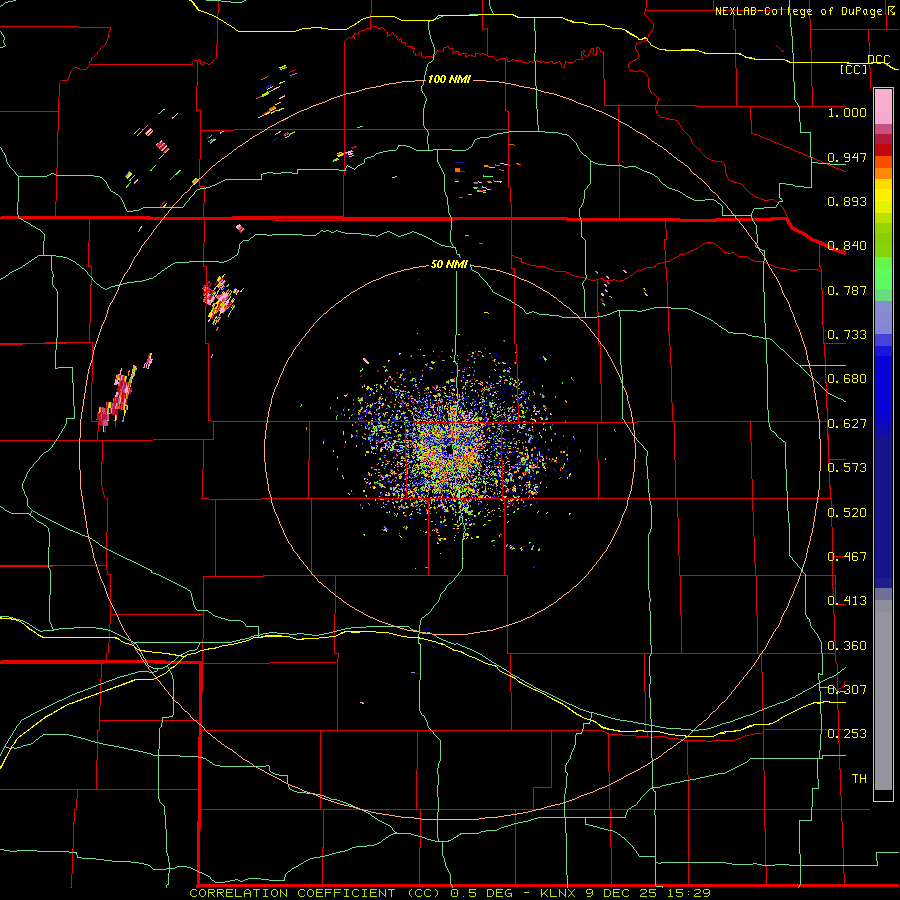This screenshot has width=900, height=900.
Task: Select the 0.733 scale value
Action: click(847, 334)
